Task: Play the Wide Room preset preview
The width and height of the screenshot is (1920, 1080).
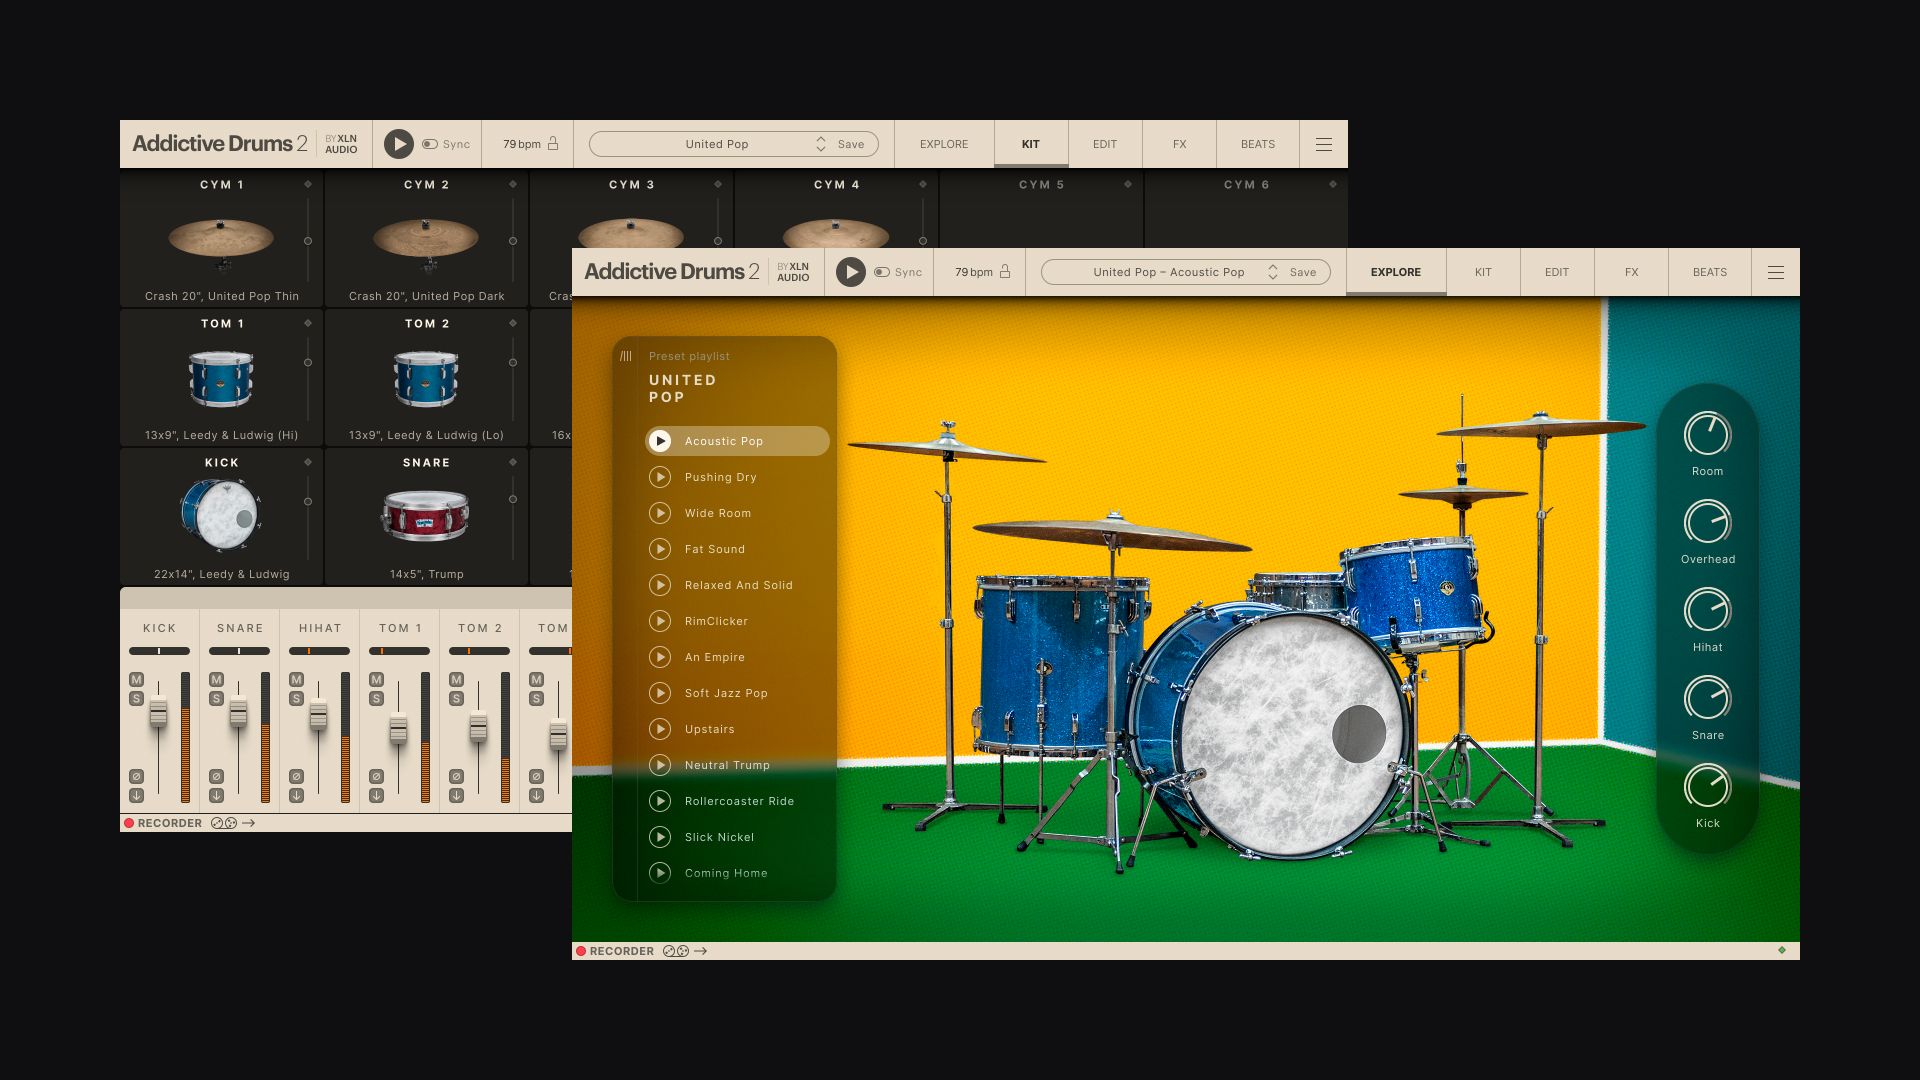Action: coord(660,513)
